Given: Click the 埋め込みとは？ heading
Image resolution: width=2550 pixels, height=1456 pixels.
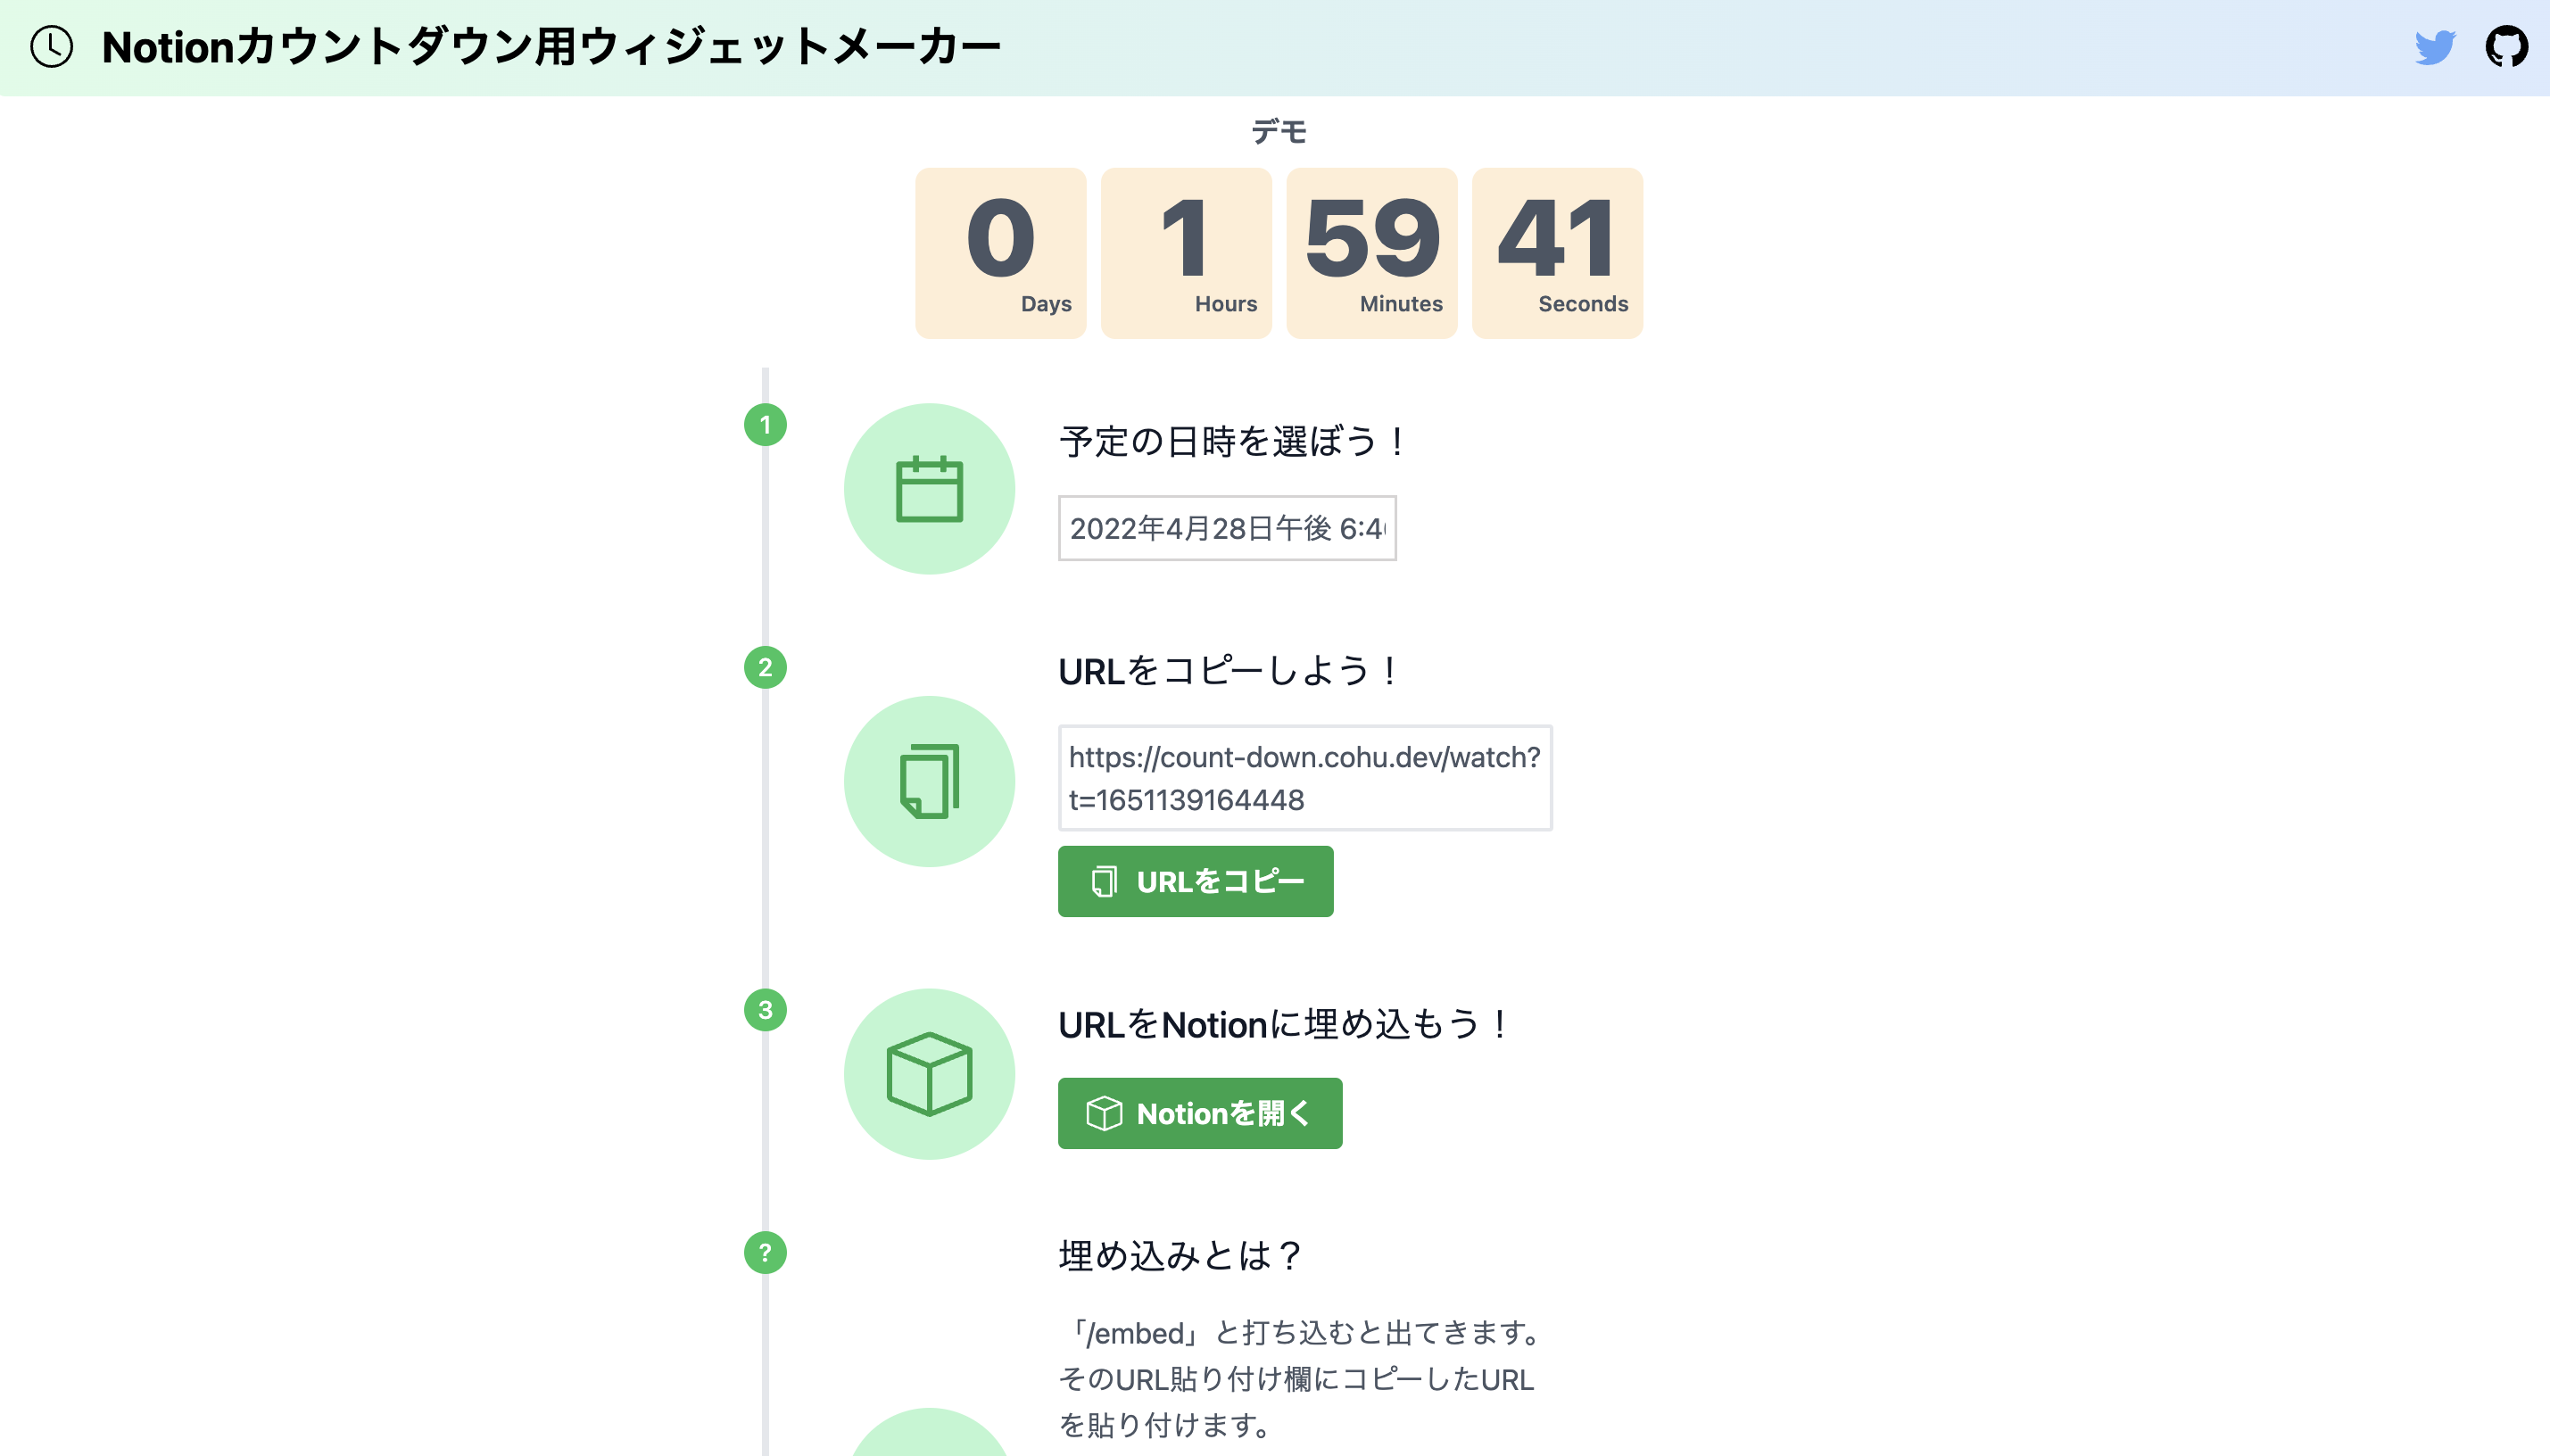Looking at the screenshot, I should pyautogui.click(x=1180, y=1255).
